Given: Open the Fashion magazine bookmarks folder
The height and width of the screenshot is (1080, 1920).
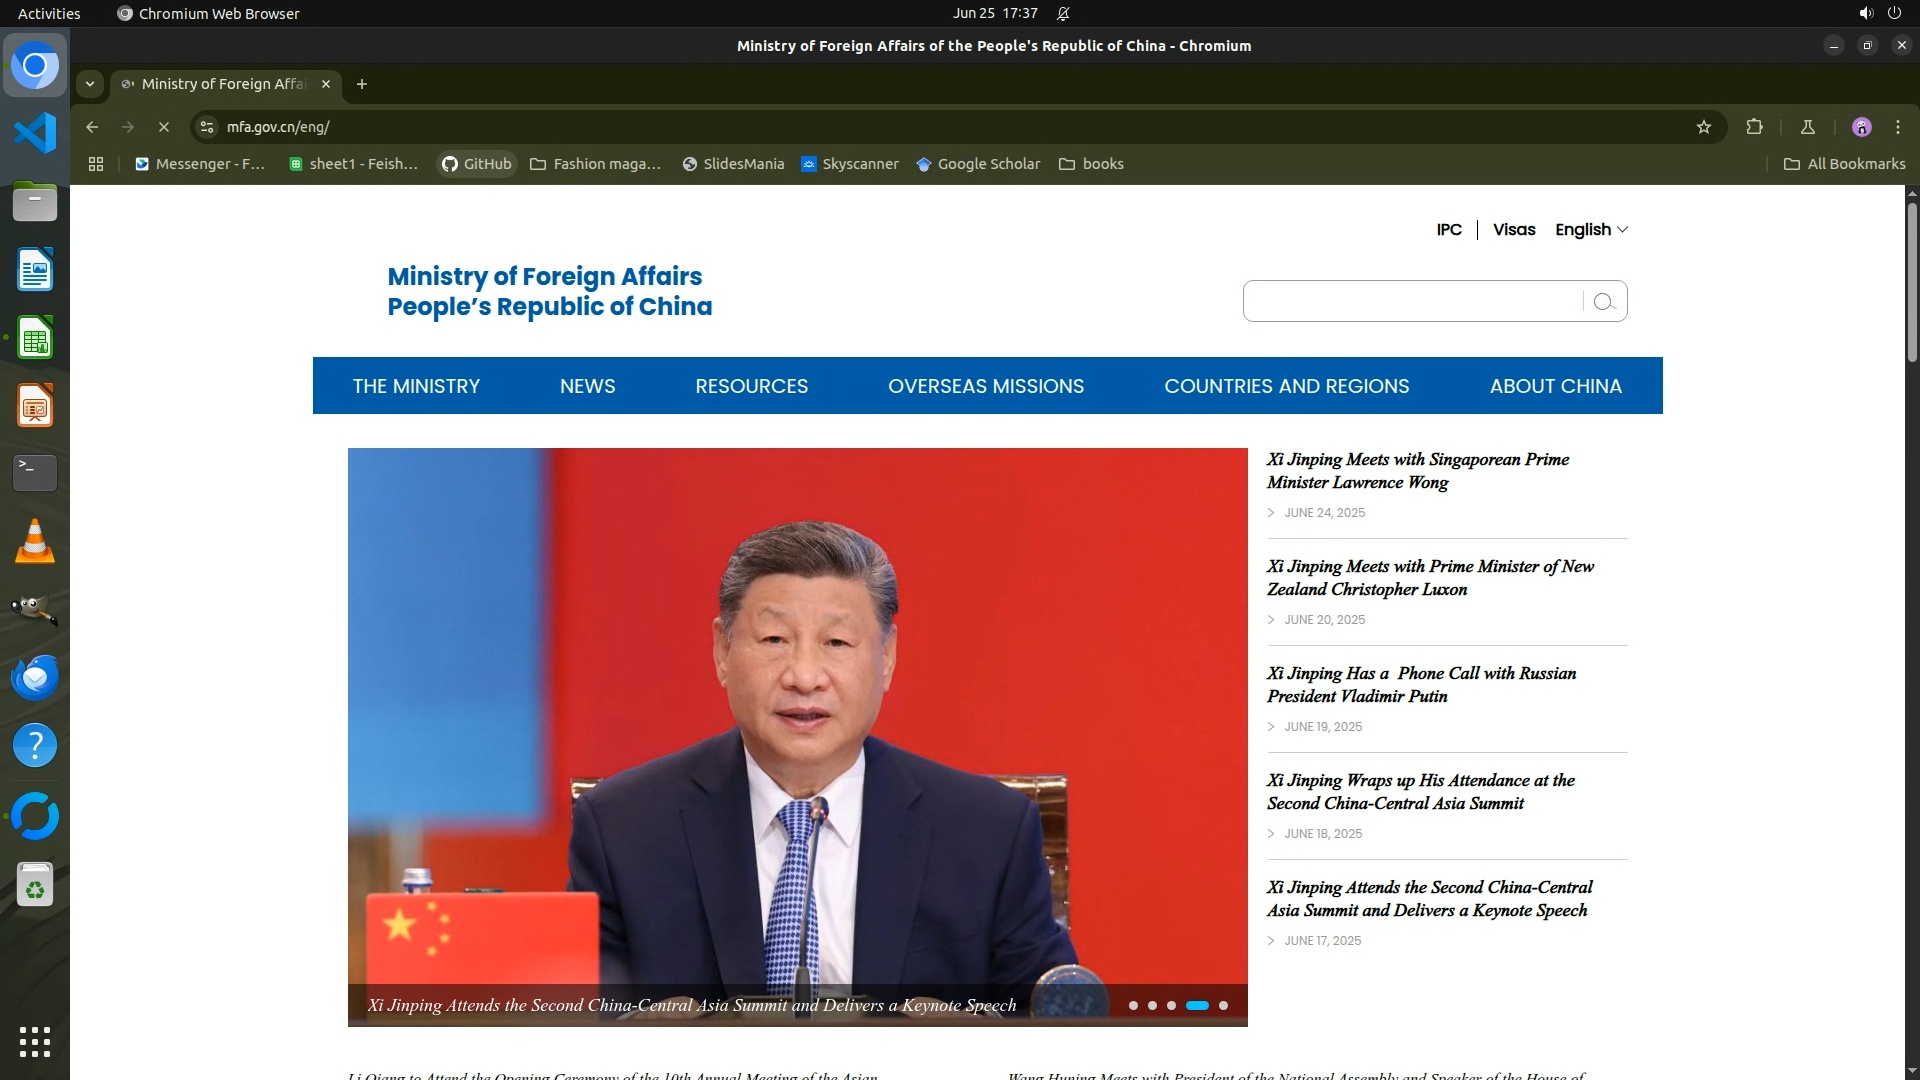Looking at the screenshot, I should [596, 164].
